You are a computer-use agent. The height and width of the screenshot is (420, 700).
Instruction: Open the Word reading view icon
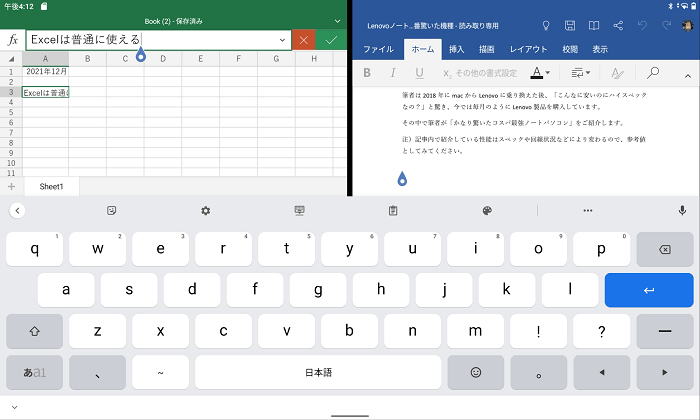594,25
